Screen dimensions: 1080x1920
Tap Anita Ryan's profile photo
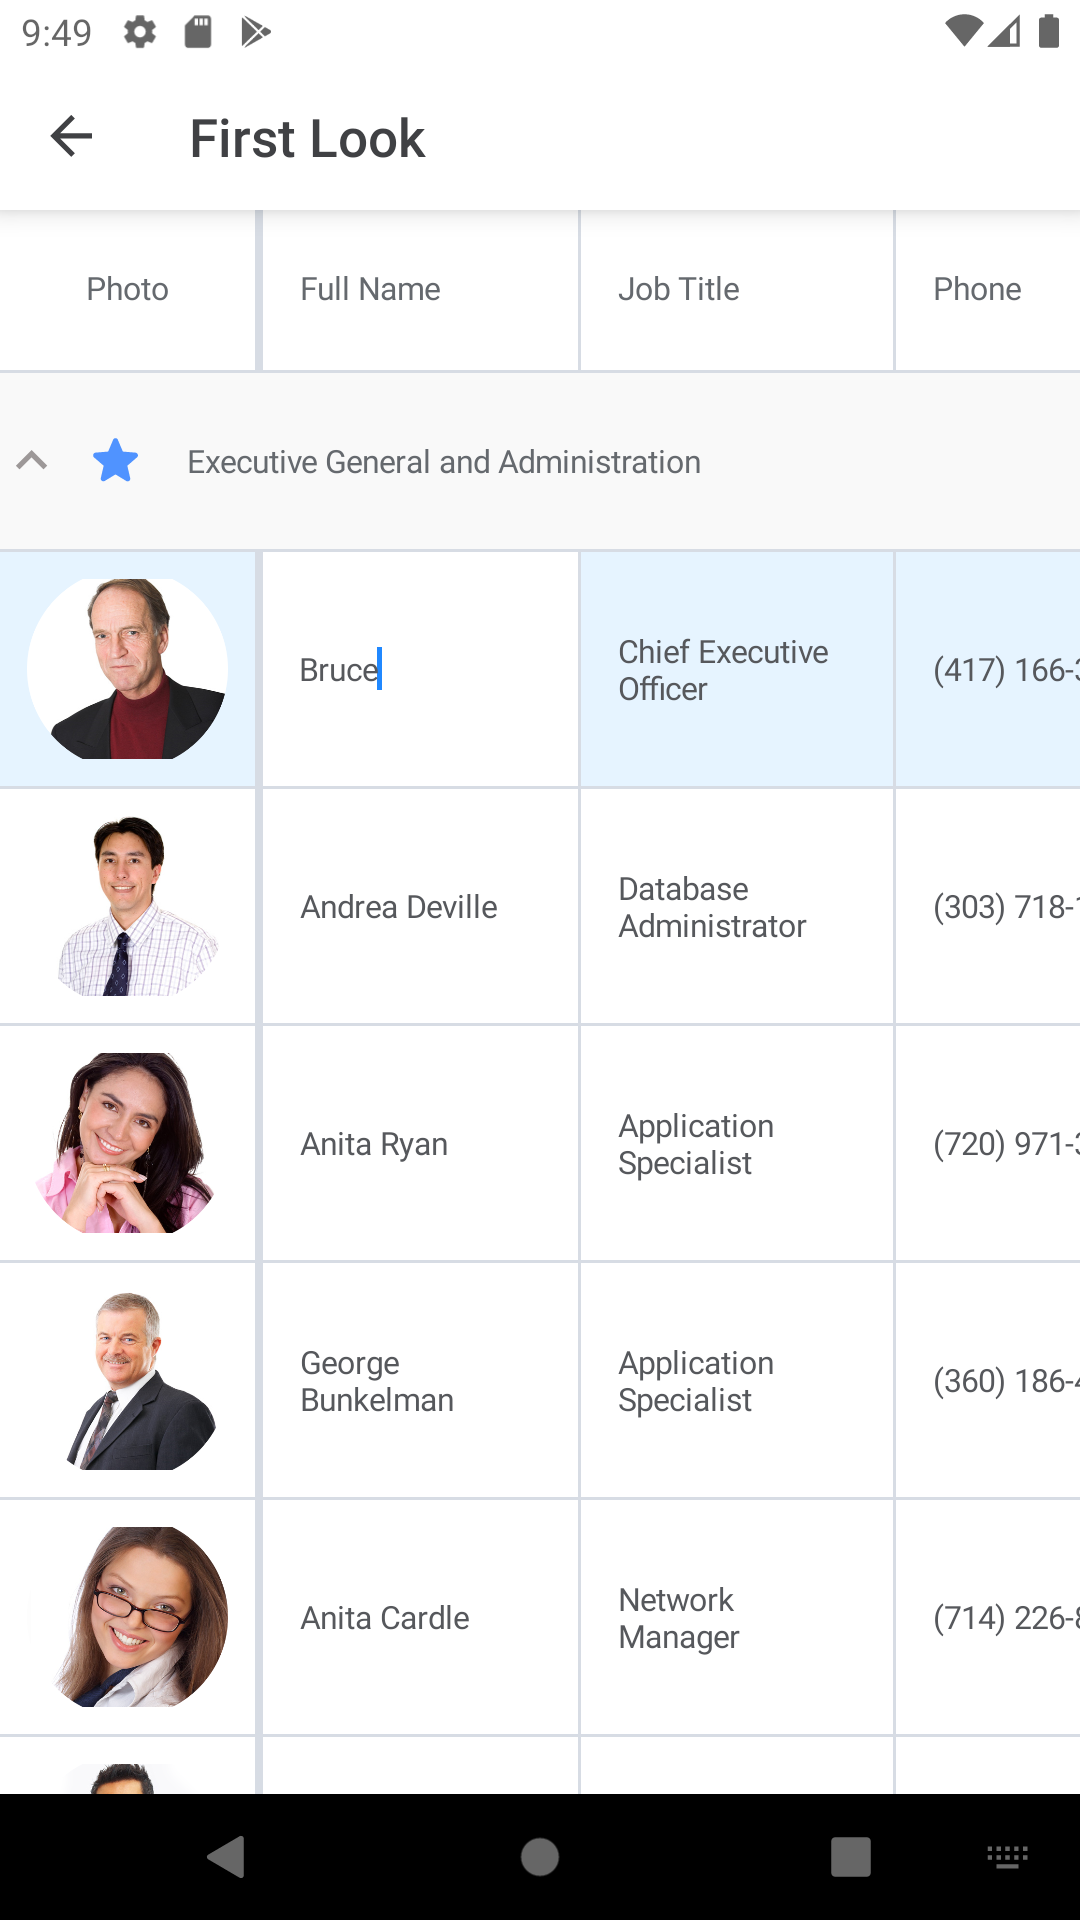128,1143
